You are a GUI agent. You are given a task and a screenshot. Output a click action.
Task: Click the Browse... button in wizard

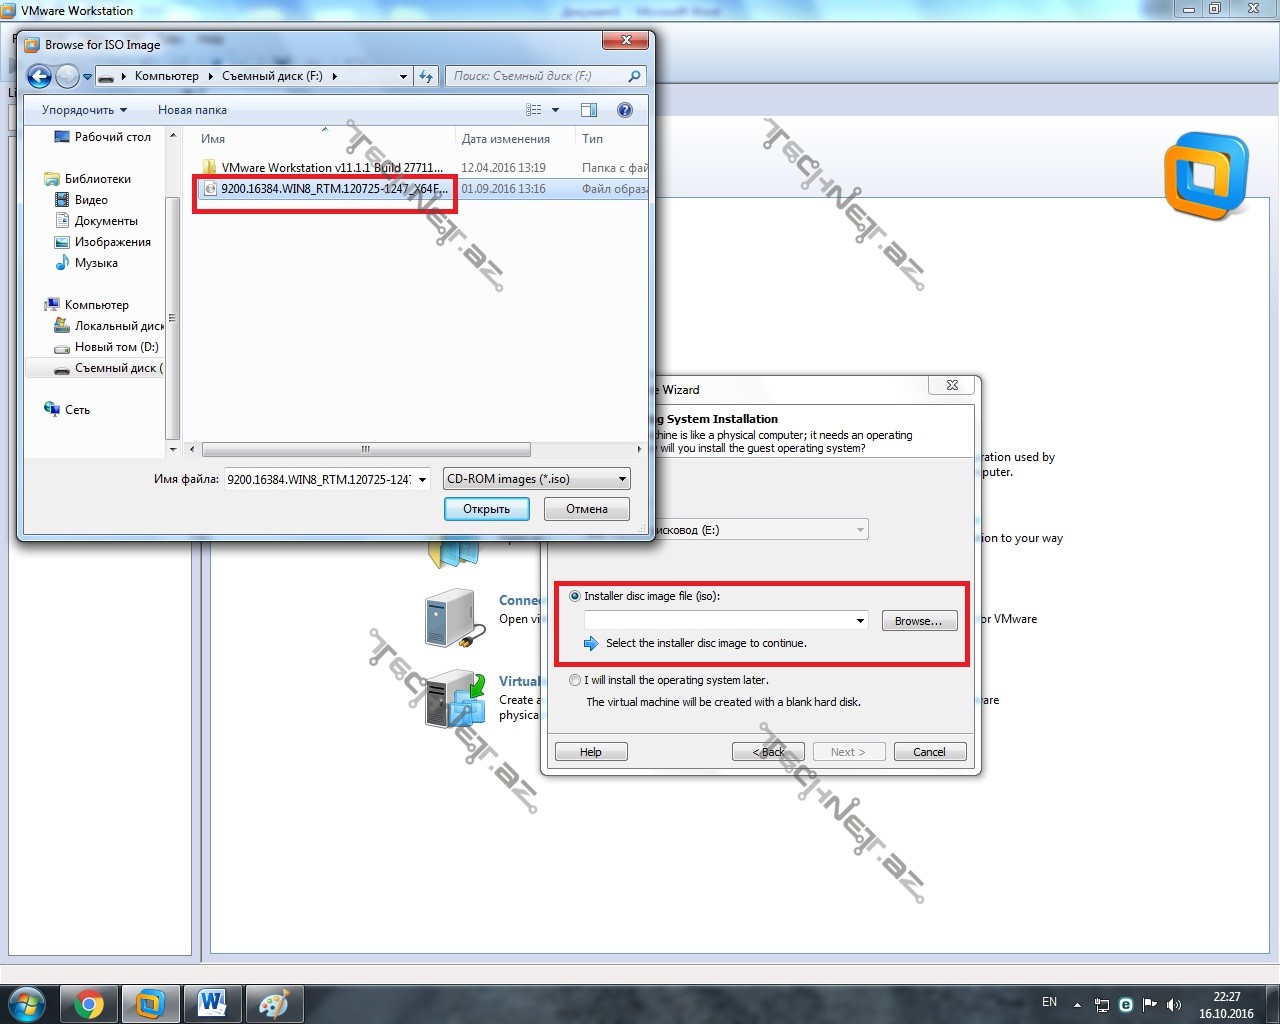coord(918,621)
